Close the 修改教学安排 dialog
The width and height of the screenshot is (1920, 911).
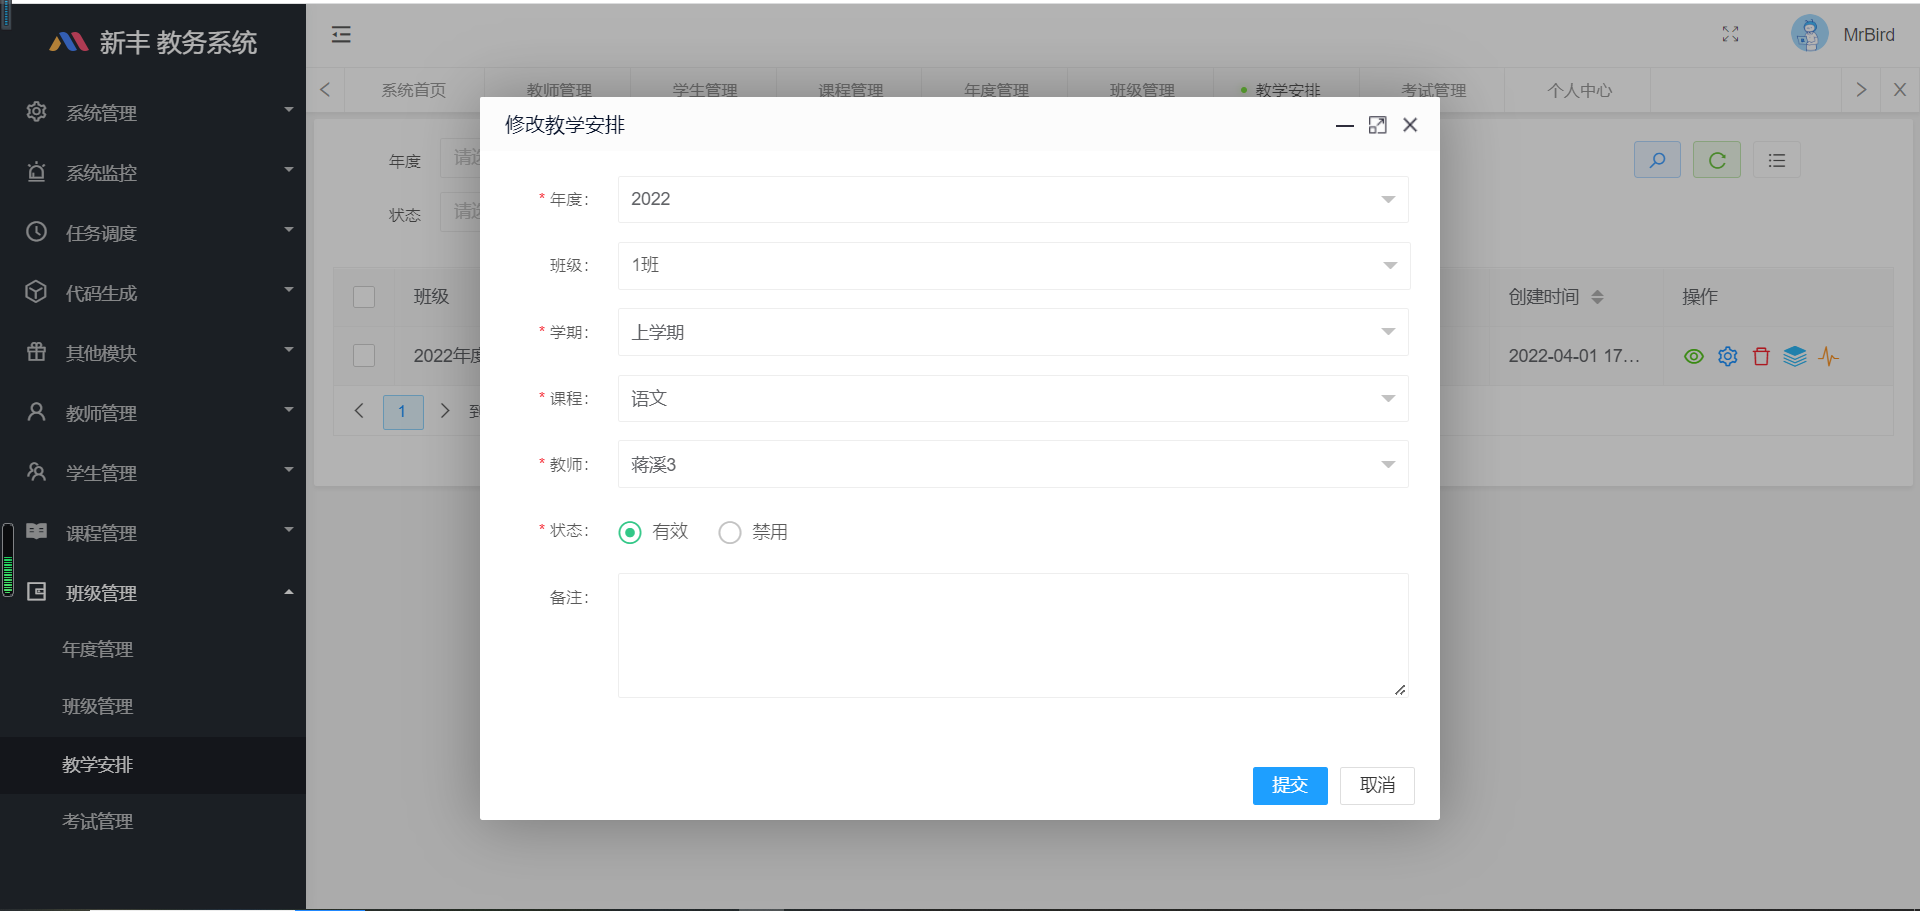pyautogui.click(x=1410, y=125)
